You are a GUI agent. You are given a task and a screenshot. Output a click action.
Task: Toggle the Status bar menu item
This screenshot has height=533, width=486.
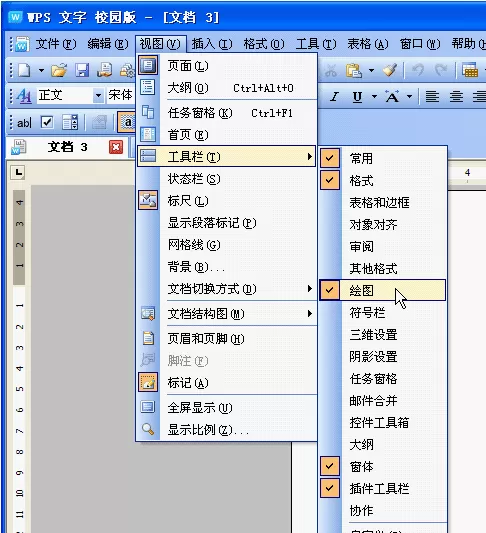pos(227,179)
